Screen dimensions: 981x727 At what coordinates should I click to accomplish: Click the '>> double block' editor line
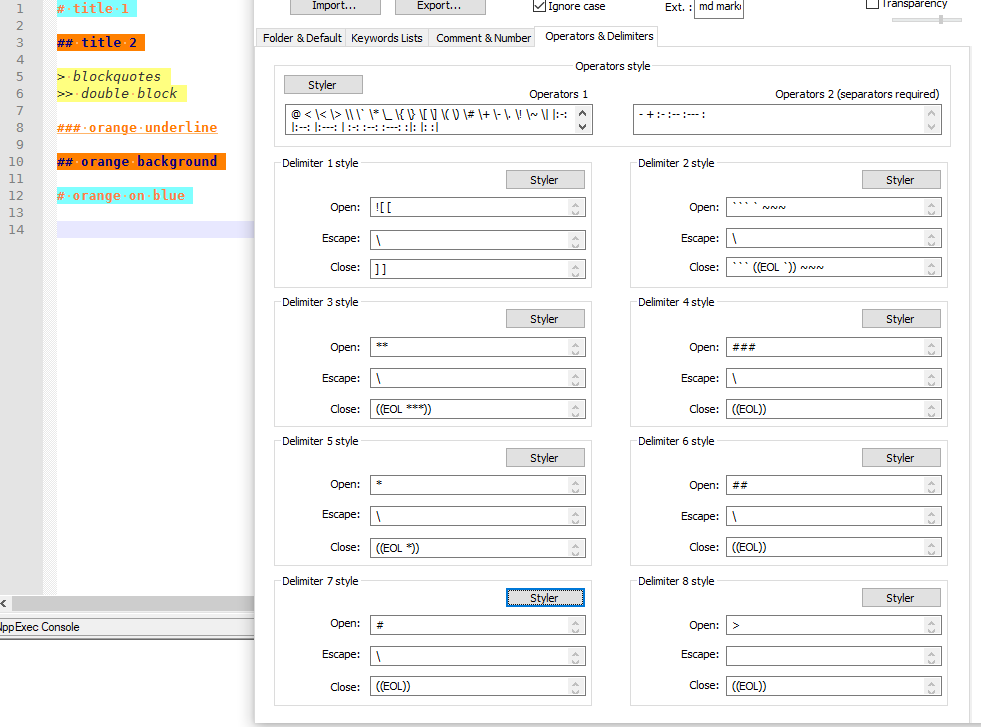click(121, 93)
